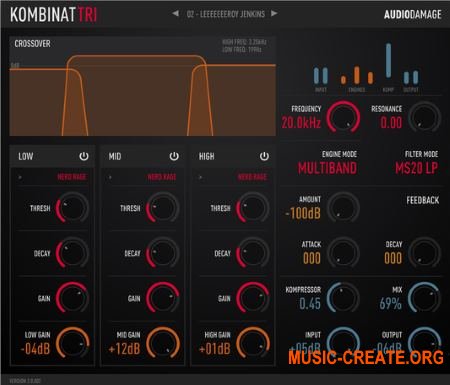The image size is (450, 385).
Task: Toggle the HIGH band power button
Action: [x=264, y=156]
